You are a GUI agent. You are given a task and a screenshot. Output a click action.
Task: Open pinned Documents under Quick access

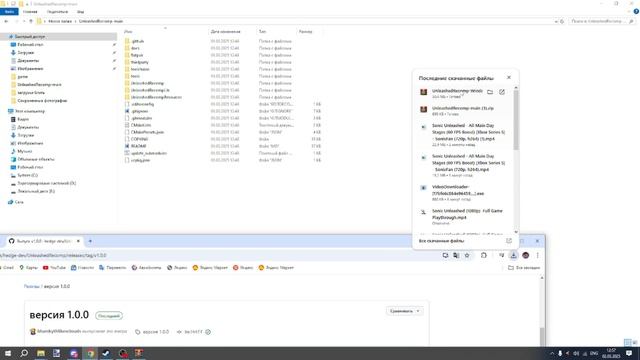[28, 60]
